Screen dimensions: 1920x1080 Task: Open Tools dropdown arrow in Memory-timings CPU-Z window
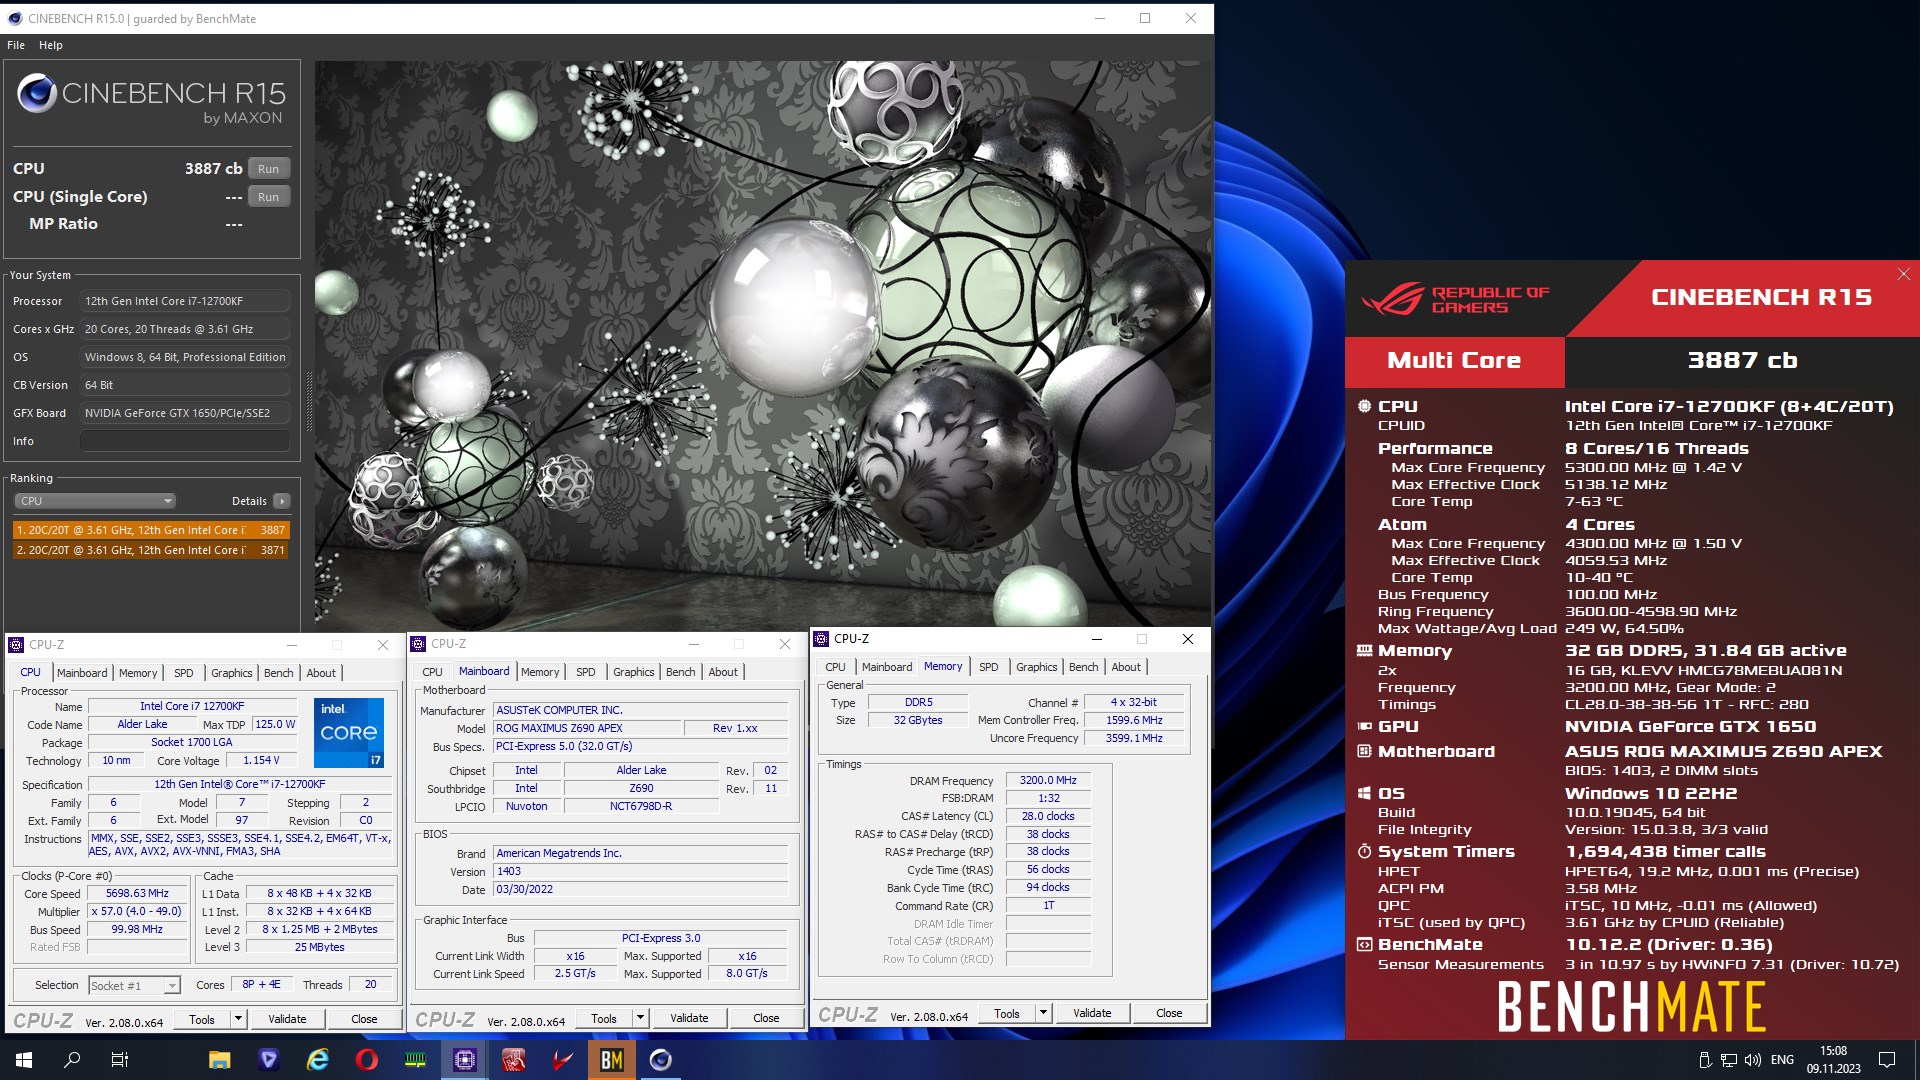tap(1043, 1013)
